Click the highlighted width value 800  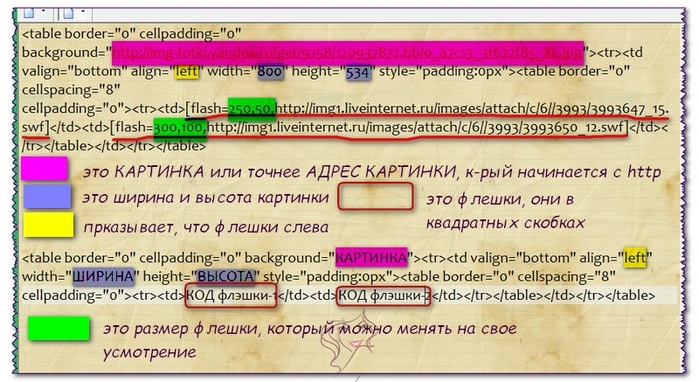point(270,71)
